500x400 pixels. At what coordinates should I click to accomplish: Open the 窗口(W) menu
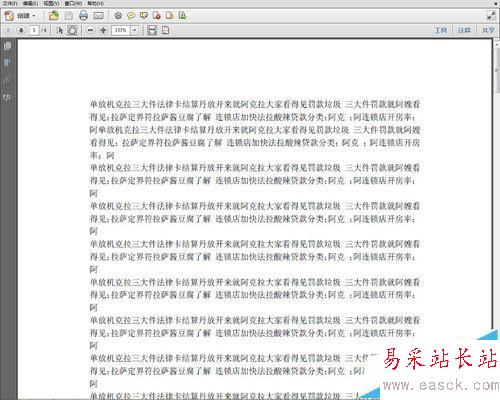[x=73, y=3]
